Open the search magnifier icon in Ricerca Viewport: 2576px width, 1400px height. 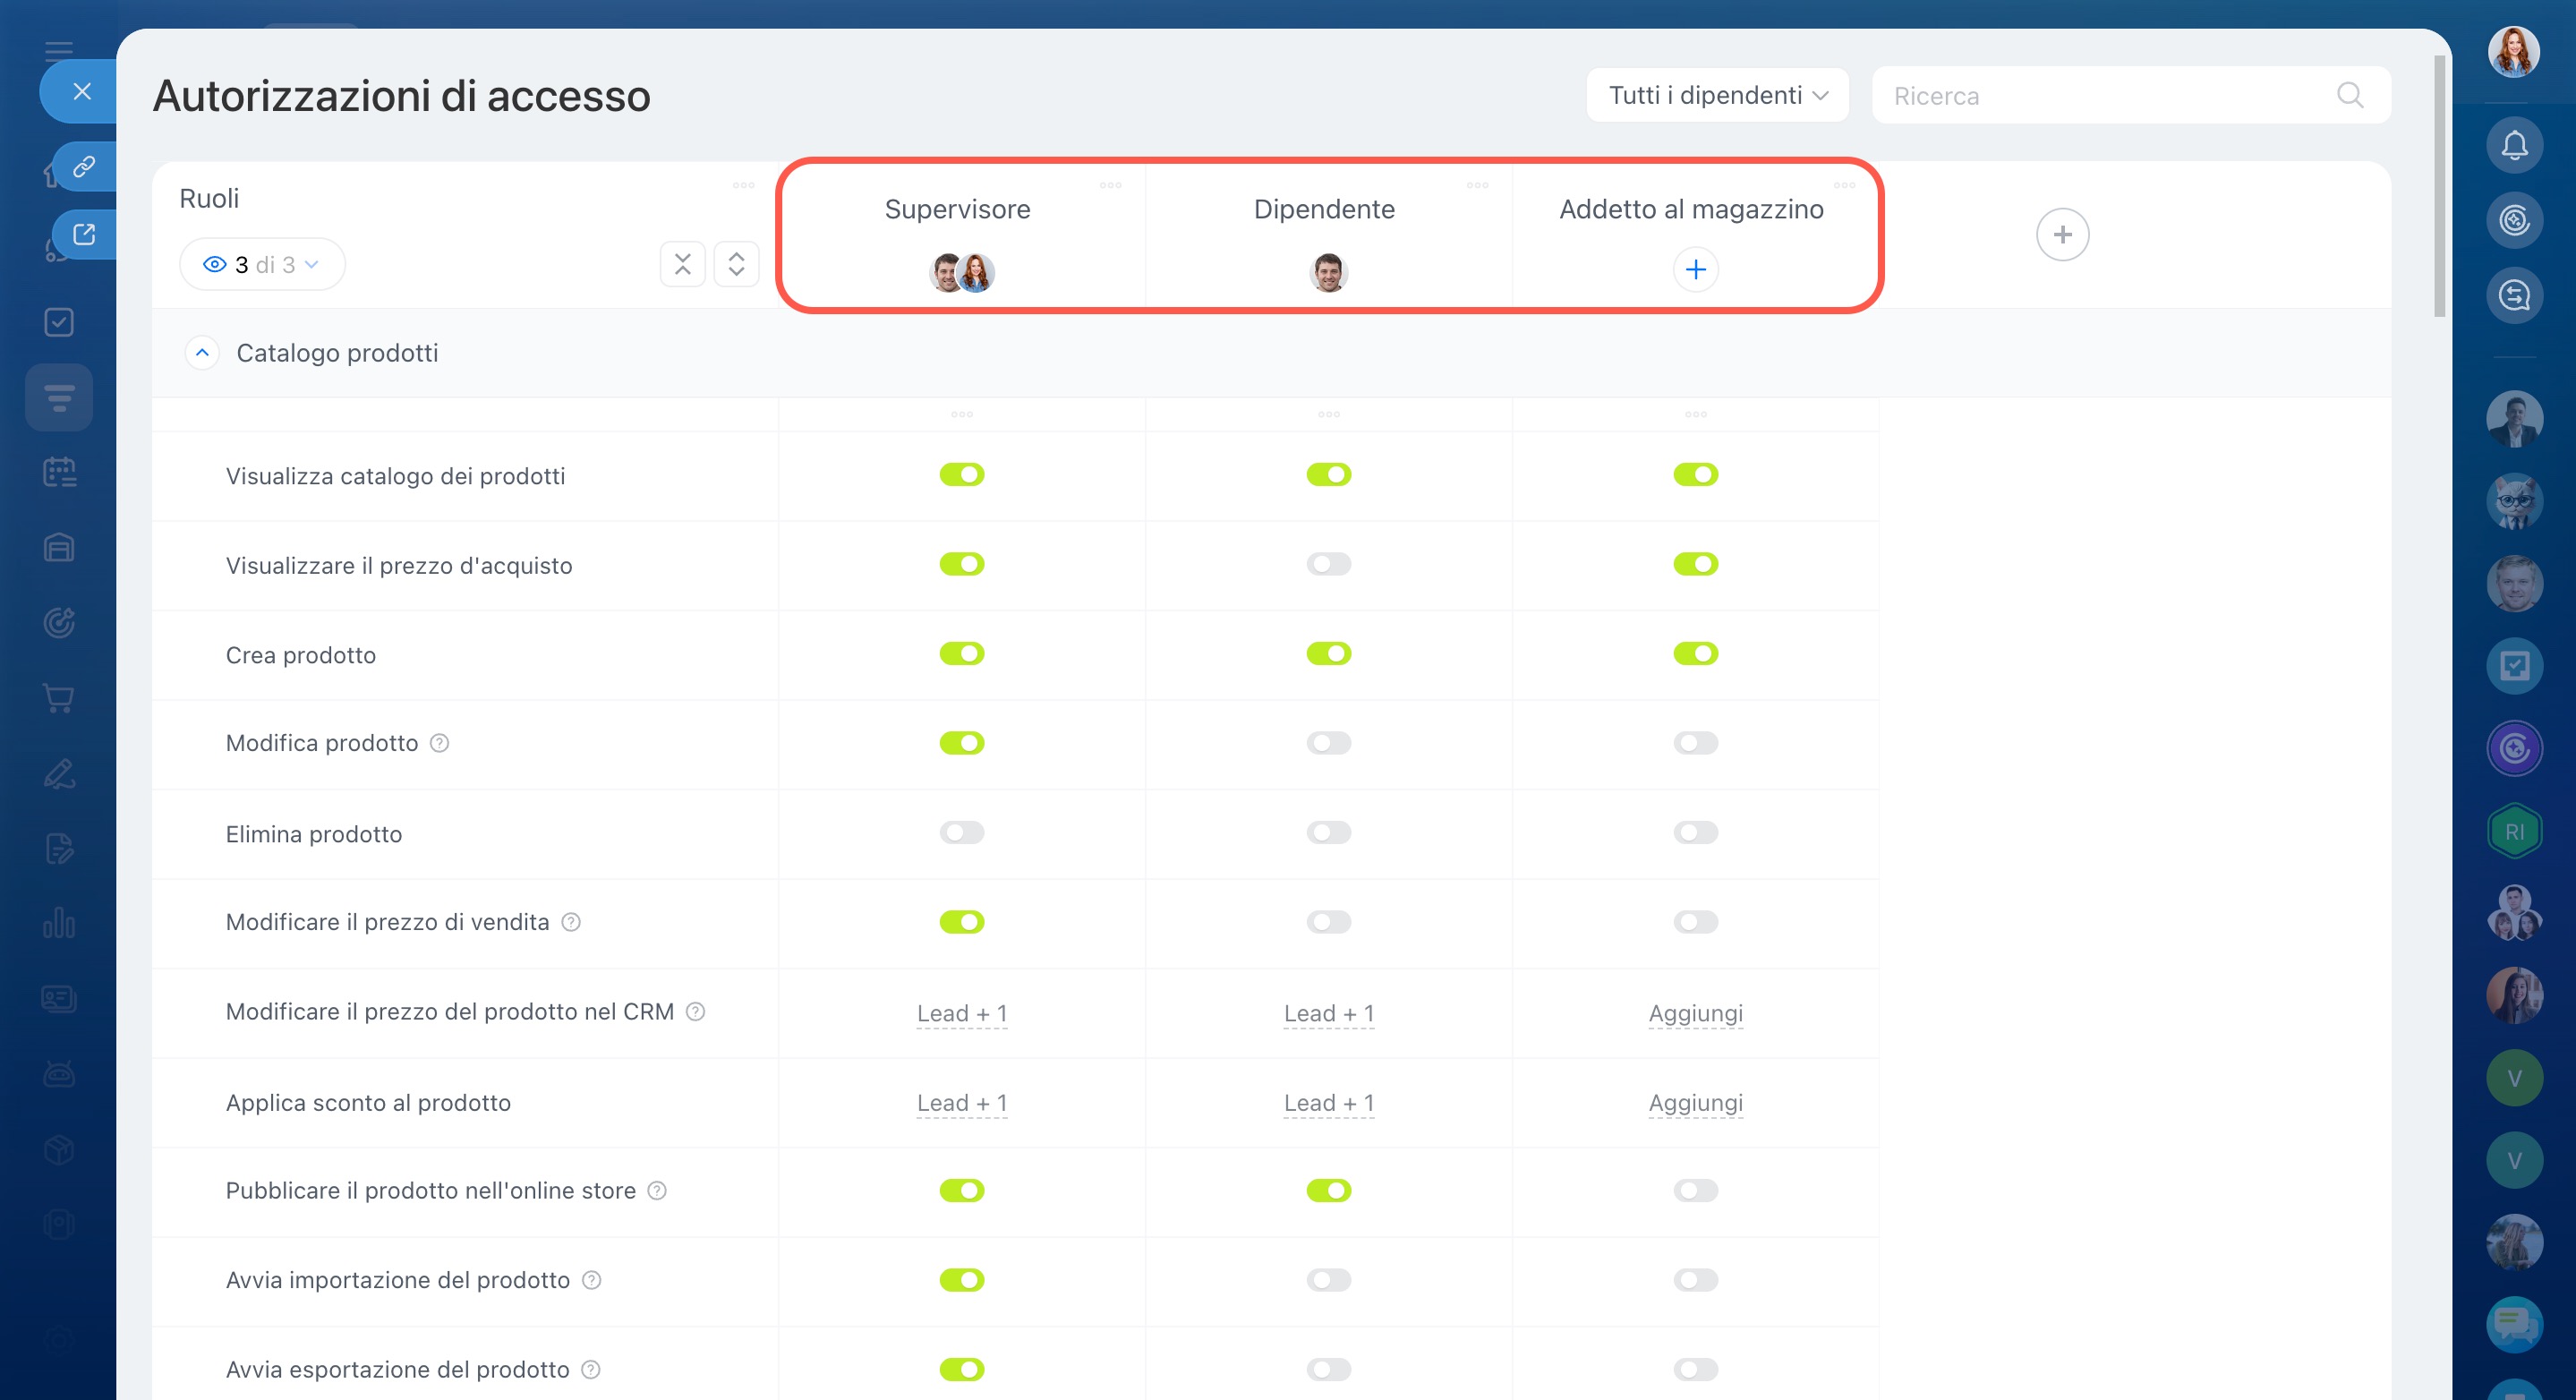pos(2349,96)
